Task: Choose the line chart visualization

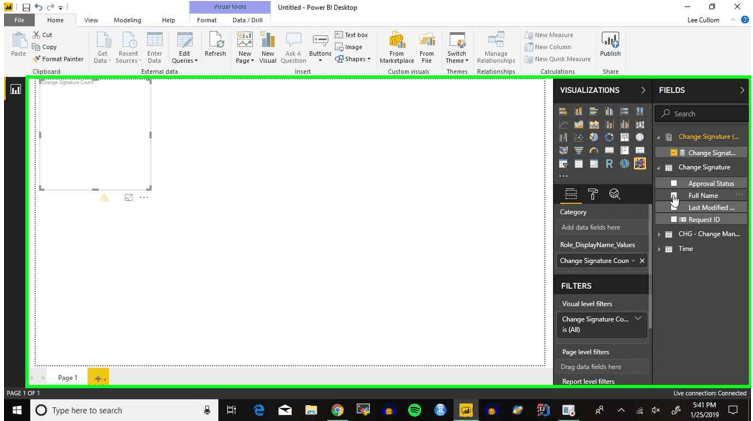Action: tap(563, 124)
